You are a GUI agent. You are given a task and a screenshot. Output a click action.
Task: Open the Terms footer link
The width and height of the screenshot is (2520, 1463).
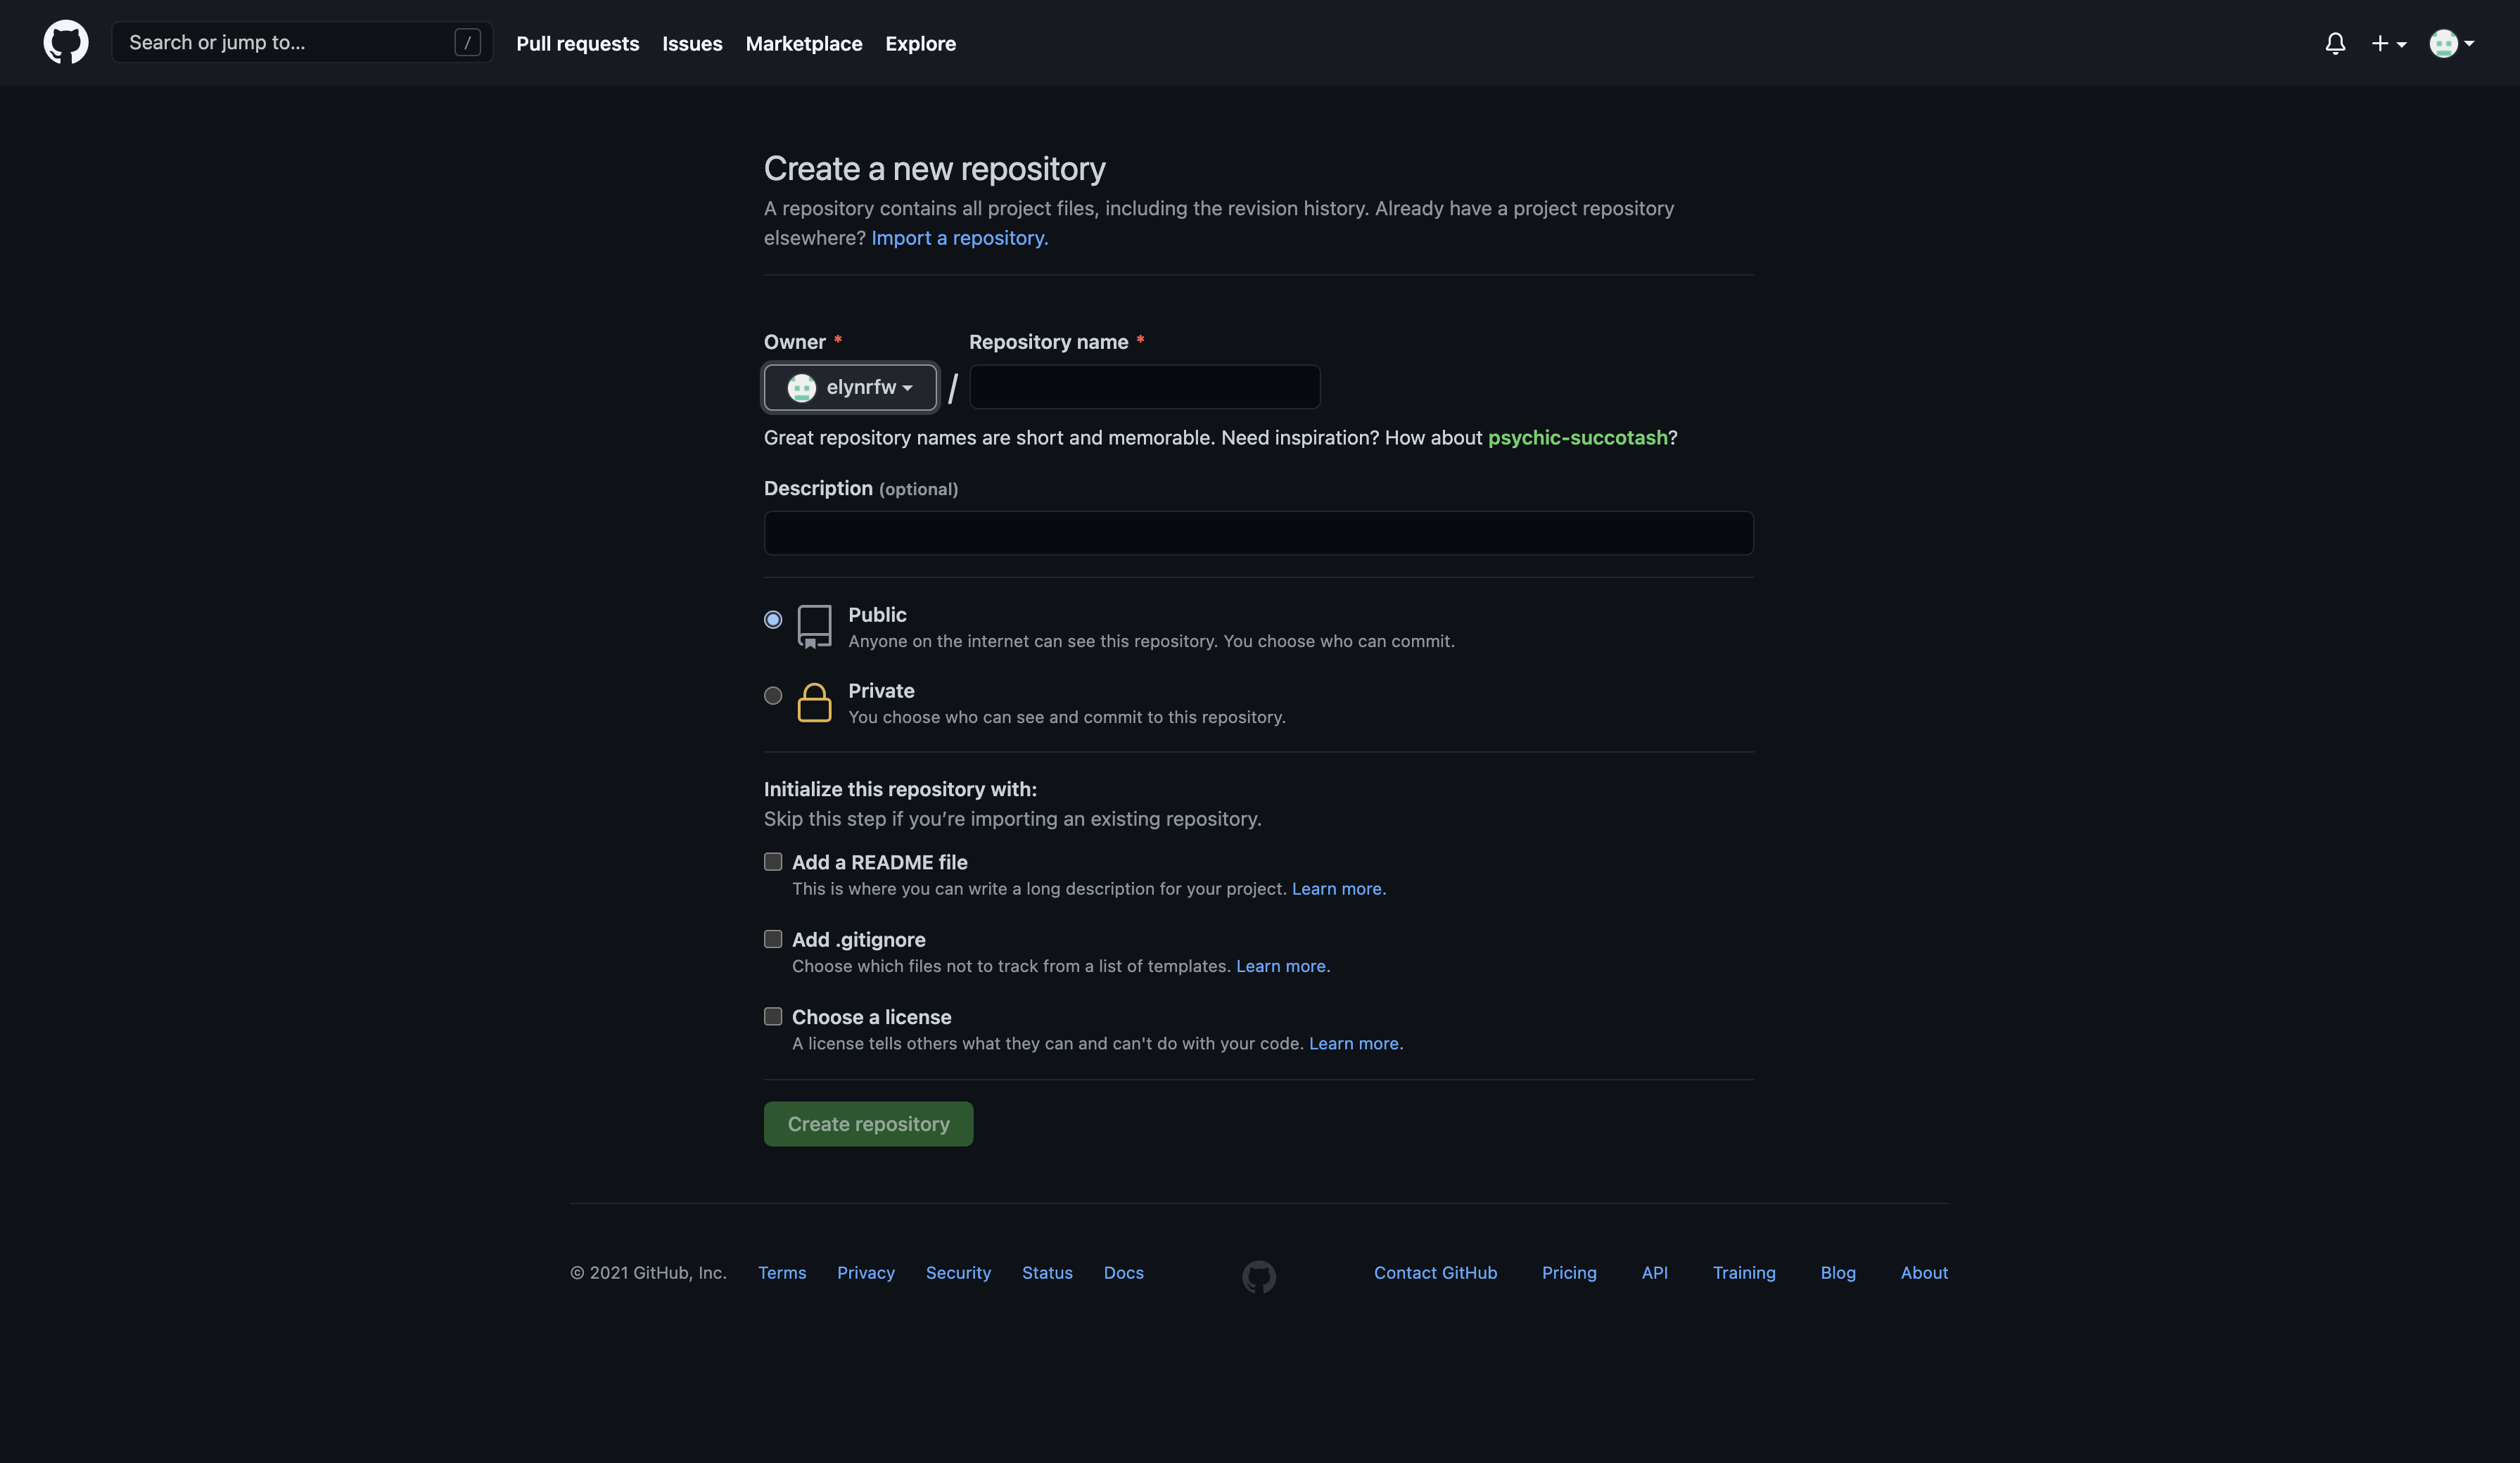click(x=782, y=1273)
